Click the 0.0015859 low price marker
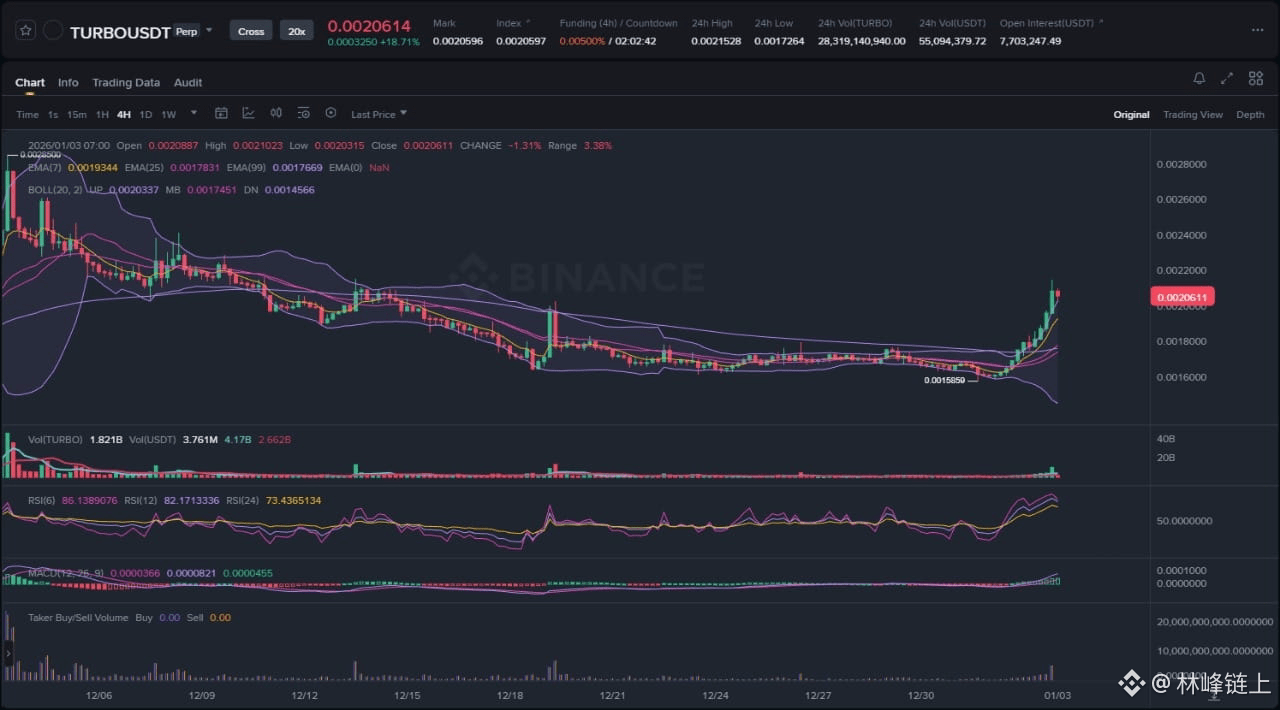 [x=945, y=380]
